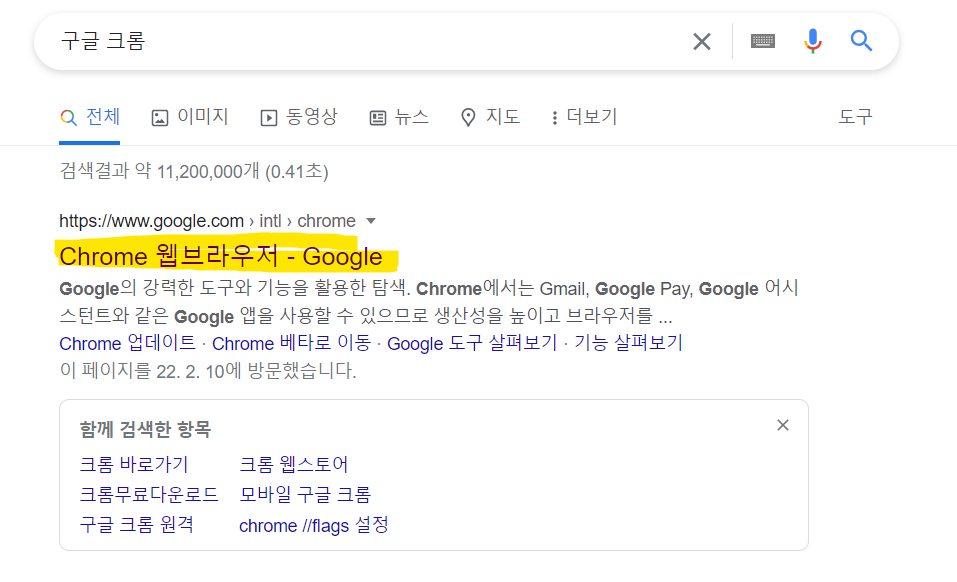Open the Google 도구 살펴보기 sitelink
This screenshot has width=957, height=582.
(x=472, y=343)
